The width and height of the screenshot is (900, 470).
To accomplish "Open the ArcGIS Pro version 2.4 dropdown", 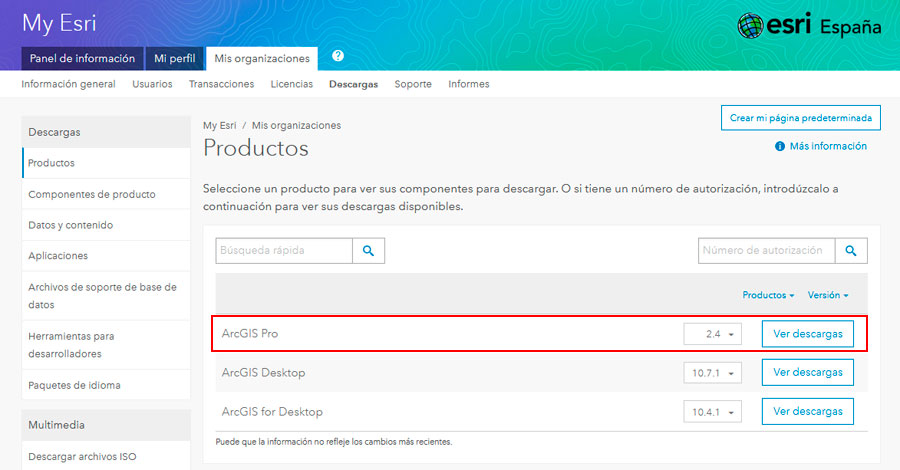I will point(712,334).
